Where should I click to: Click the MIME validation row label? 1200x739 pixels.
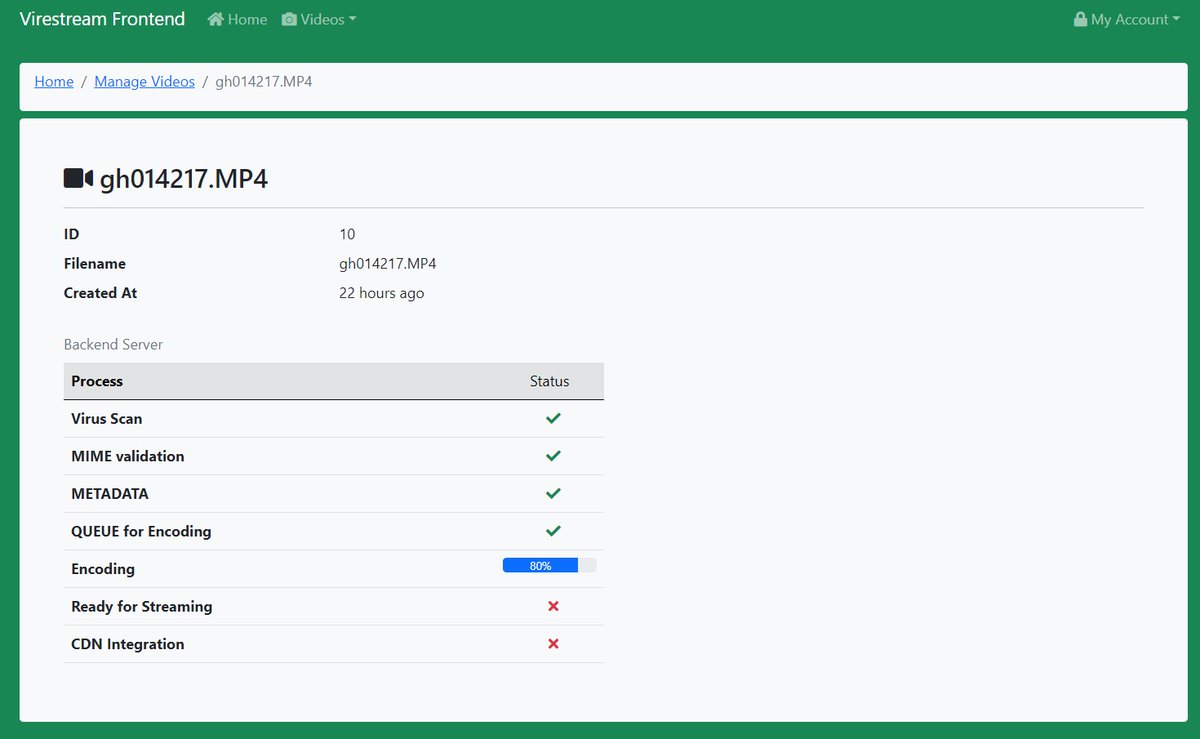click(x=128, y=456)
